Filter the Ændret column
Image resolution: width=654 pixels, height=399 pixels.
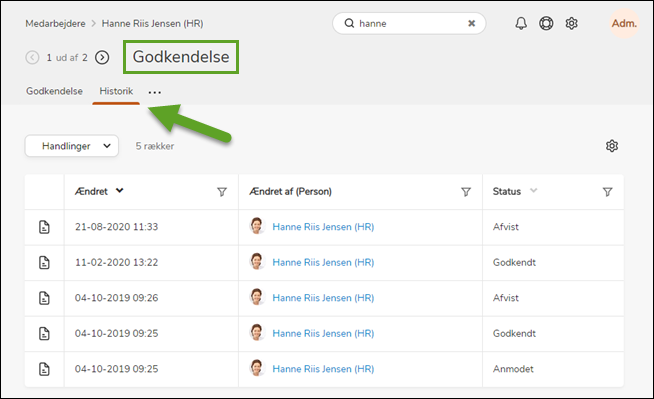pyautogui.click(x=222, y=192)
